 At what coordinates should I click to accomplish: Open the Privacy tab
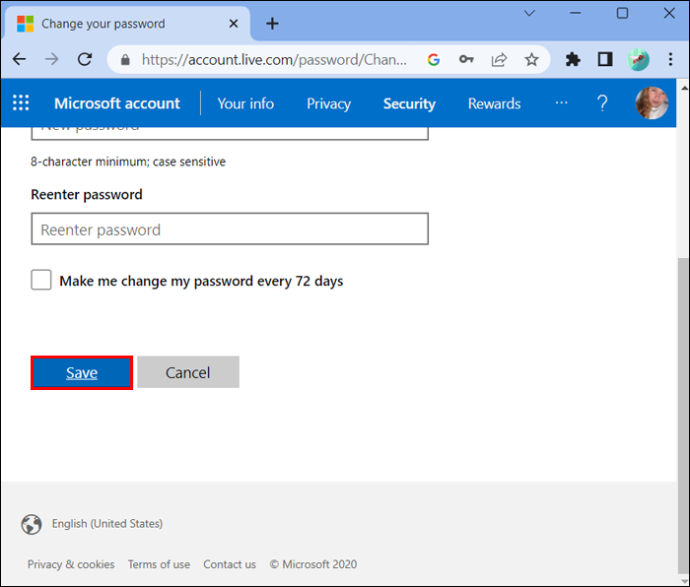pyautogui.click(x=329, y=104)
